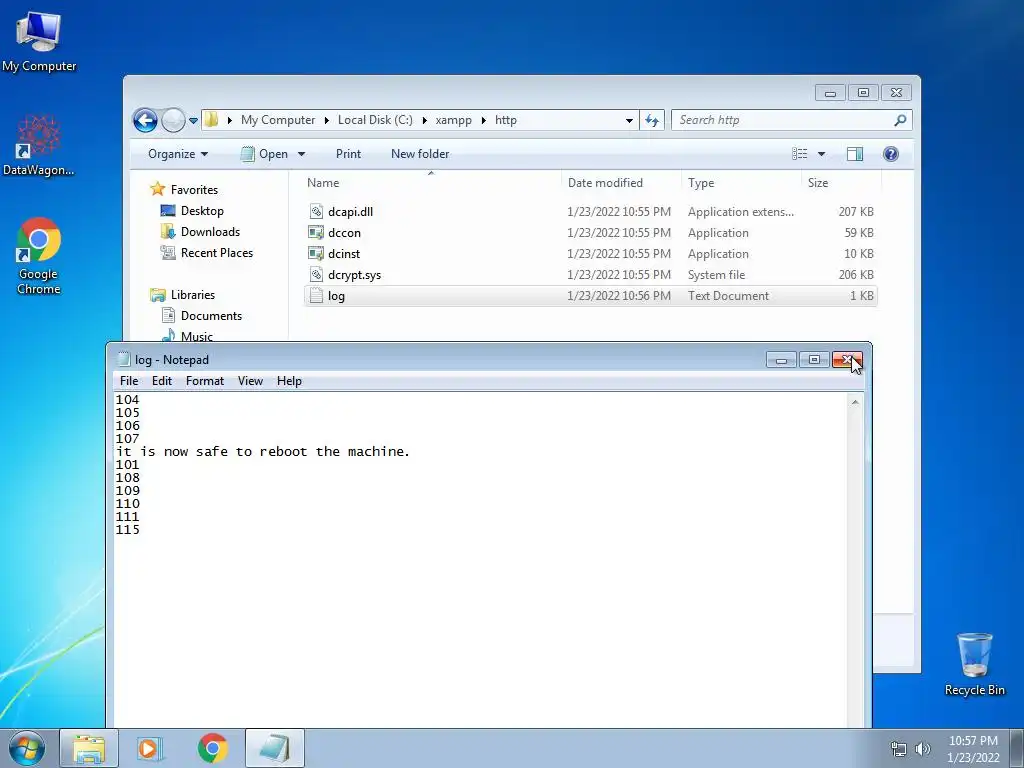
Task: Open the My Computer desktop icon
Action: (39, 41)
